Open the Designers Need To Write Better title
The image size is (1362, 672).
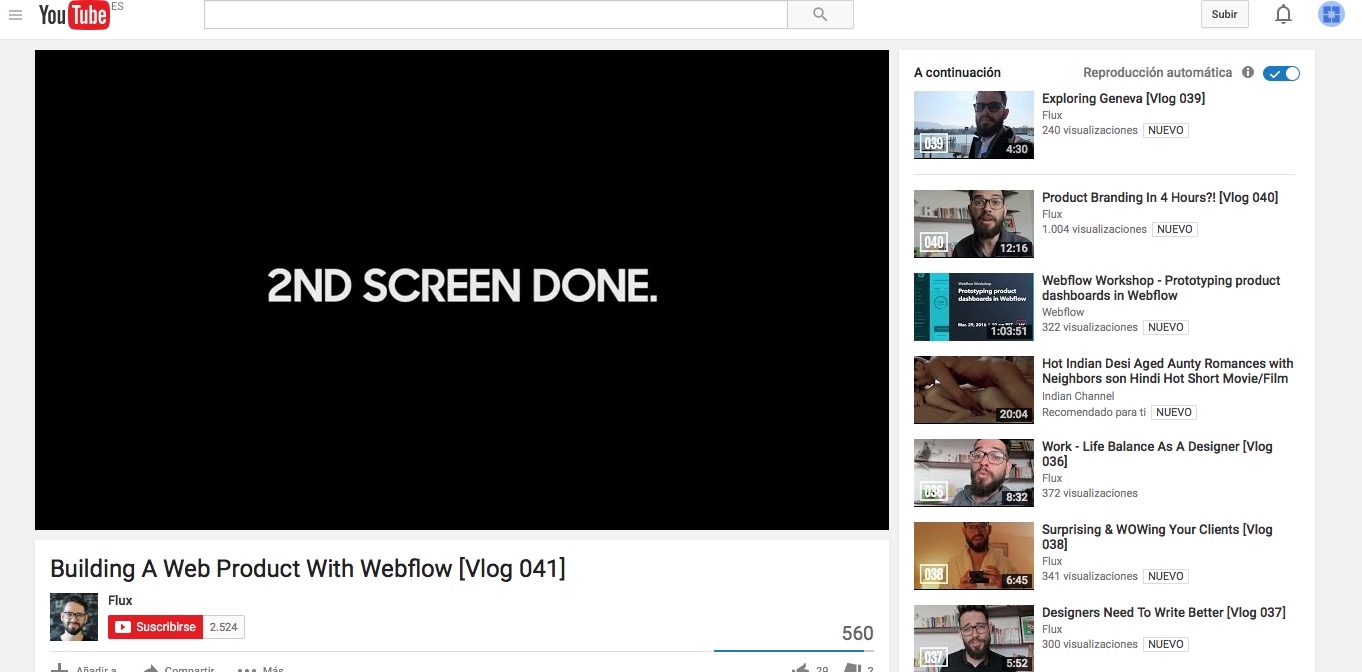(1164, 613)
